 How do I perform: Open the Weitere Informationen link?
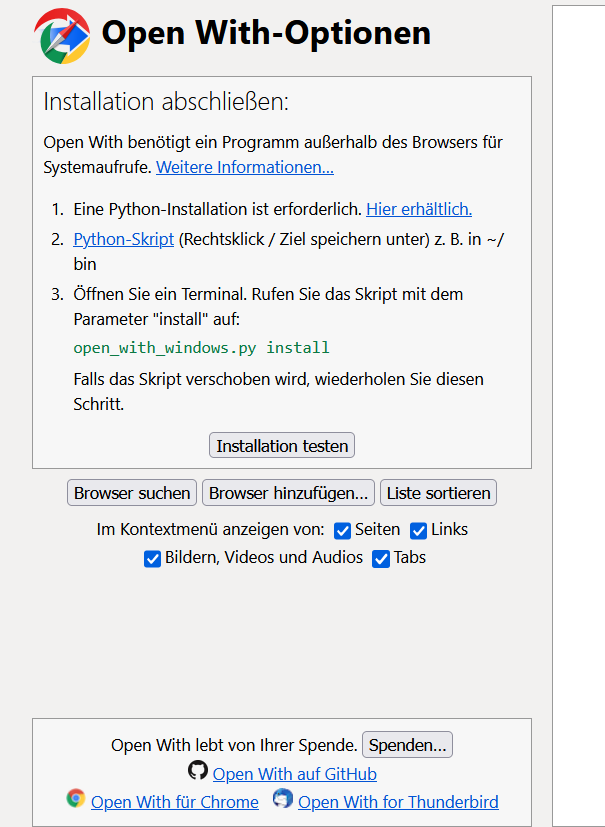click(x=245, y=167)
